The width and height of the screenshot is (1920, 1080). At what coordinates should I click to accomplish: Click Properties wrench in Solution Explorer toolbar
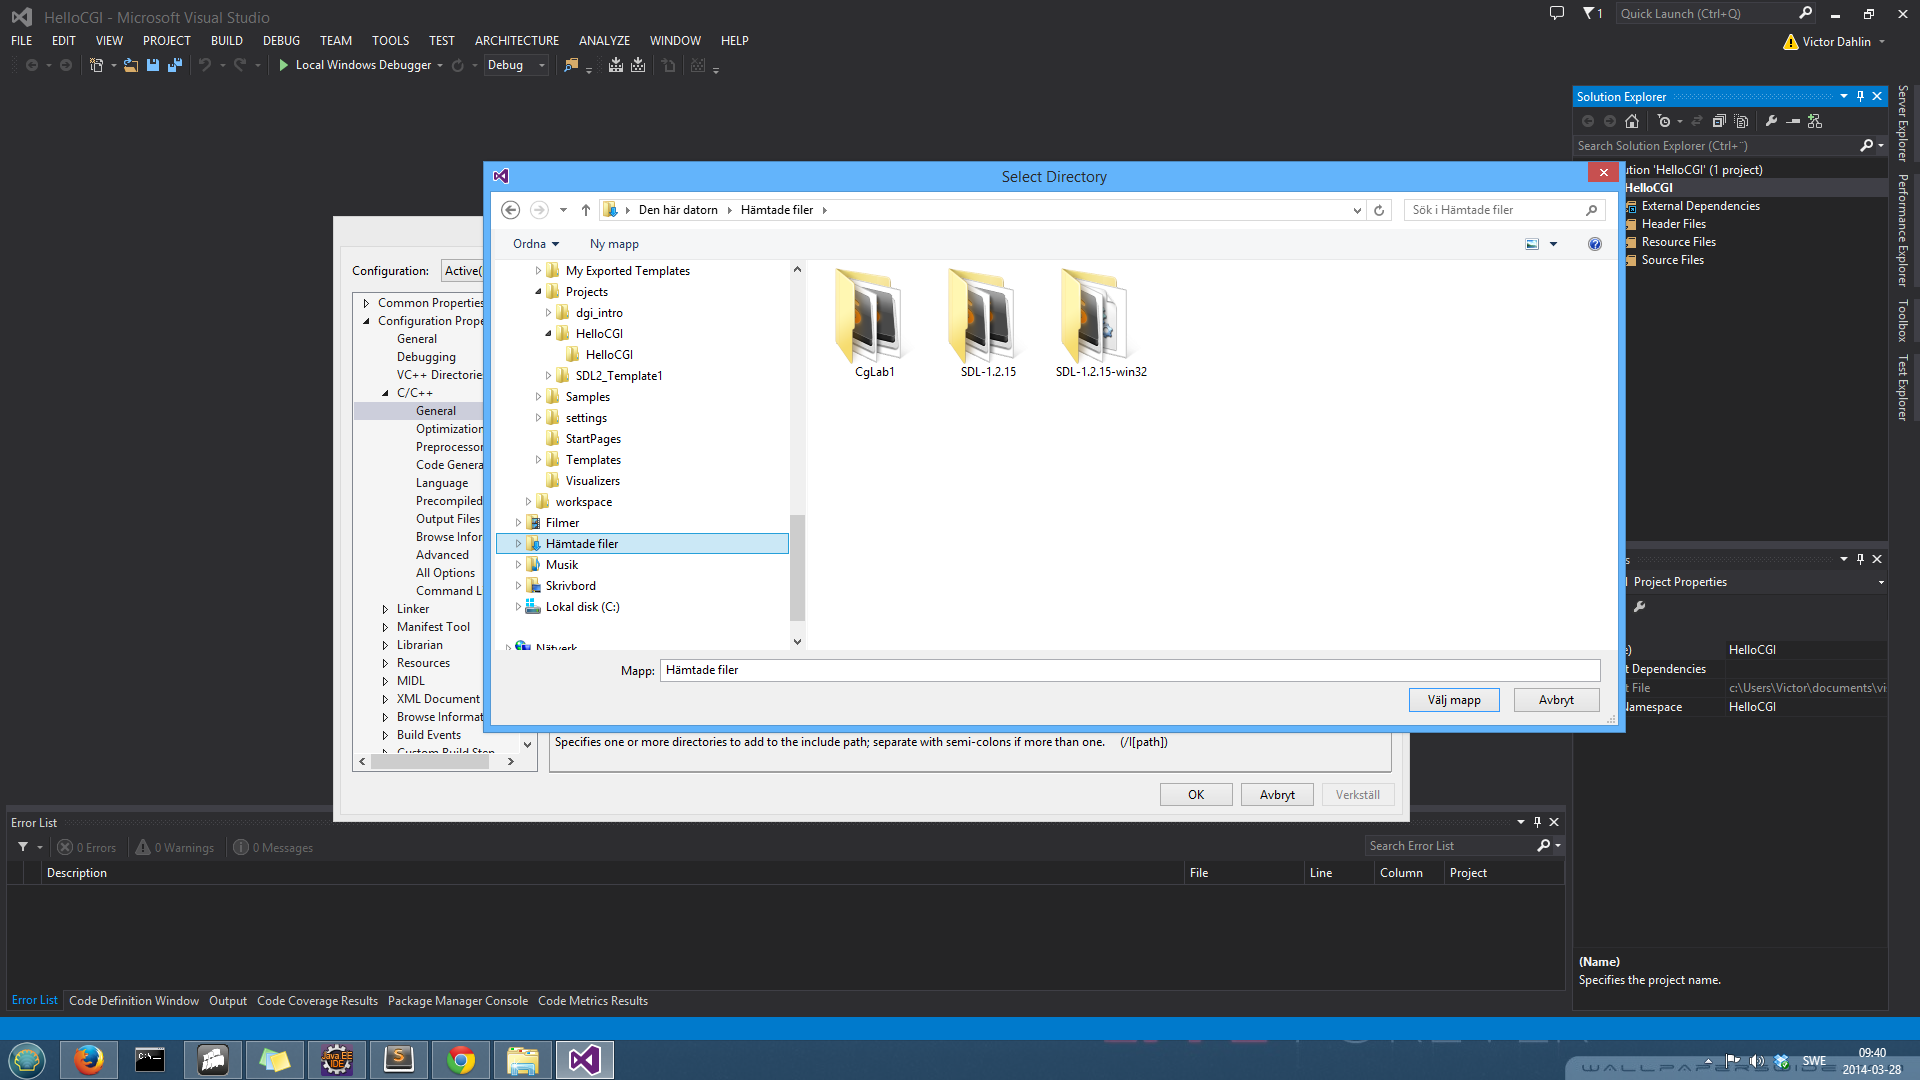(1771, 121)
